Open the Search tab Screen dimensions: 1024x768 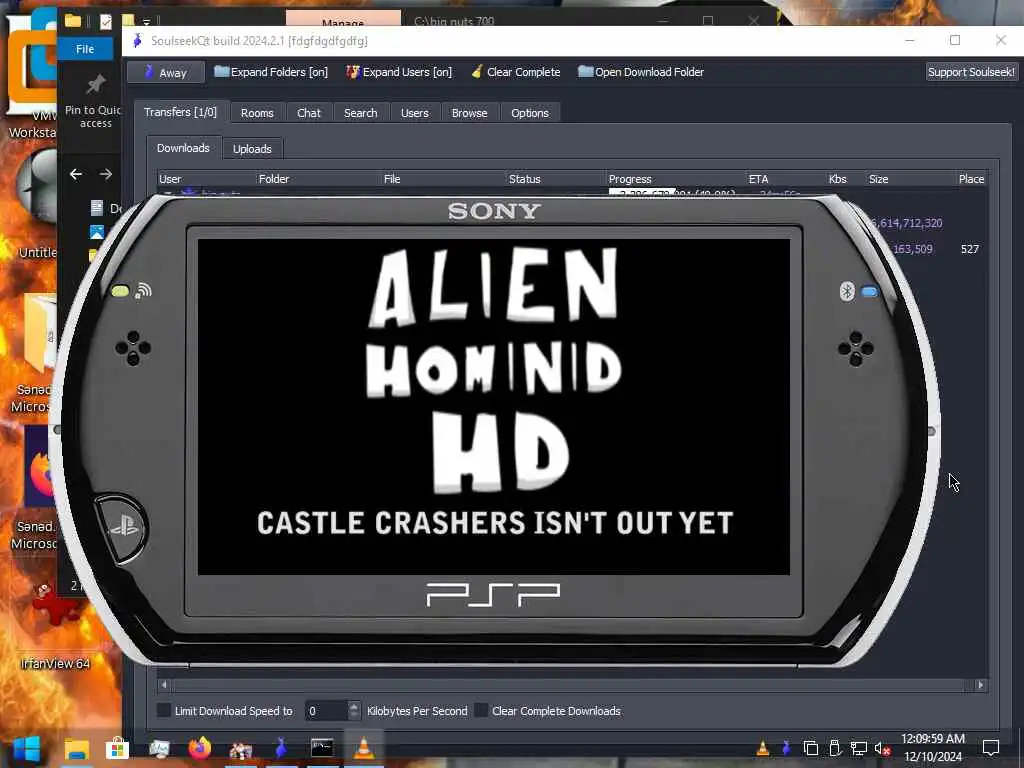(x=360, y=113)
